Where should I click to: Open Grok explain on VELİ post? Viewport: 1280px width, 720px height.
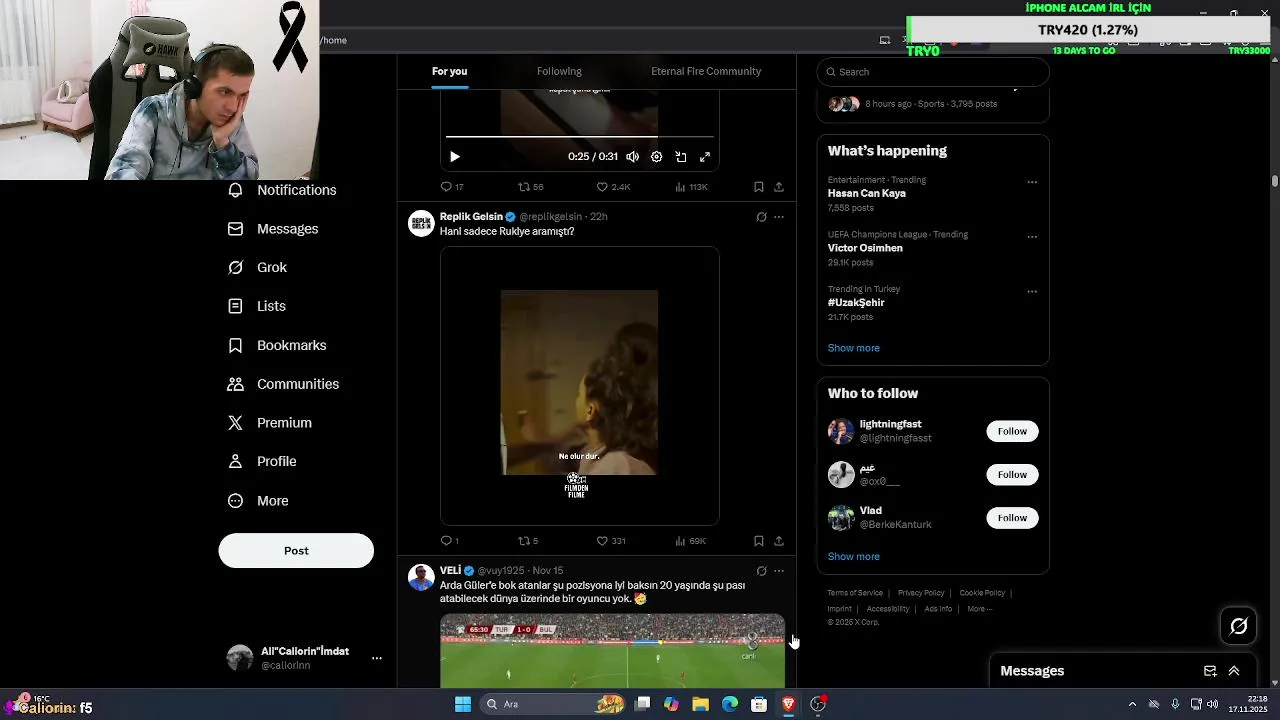point(761,571)
